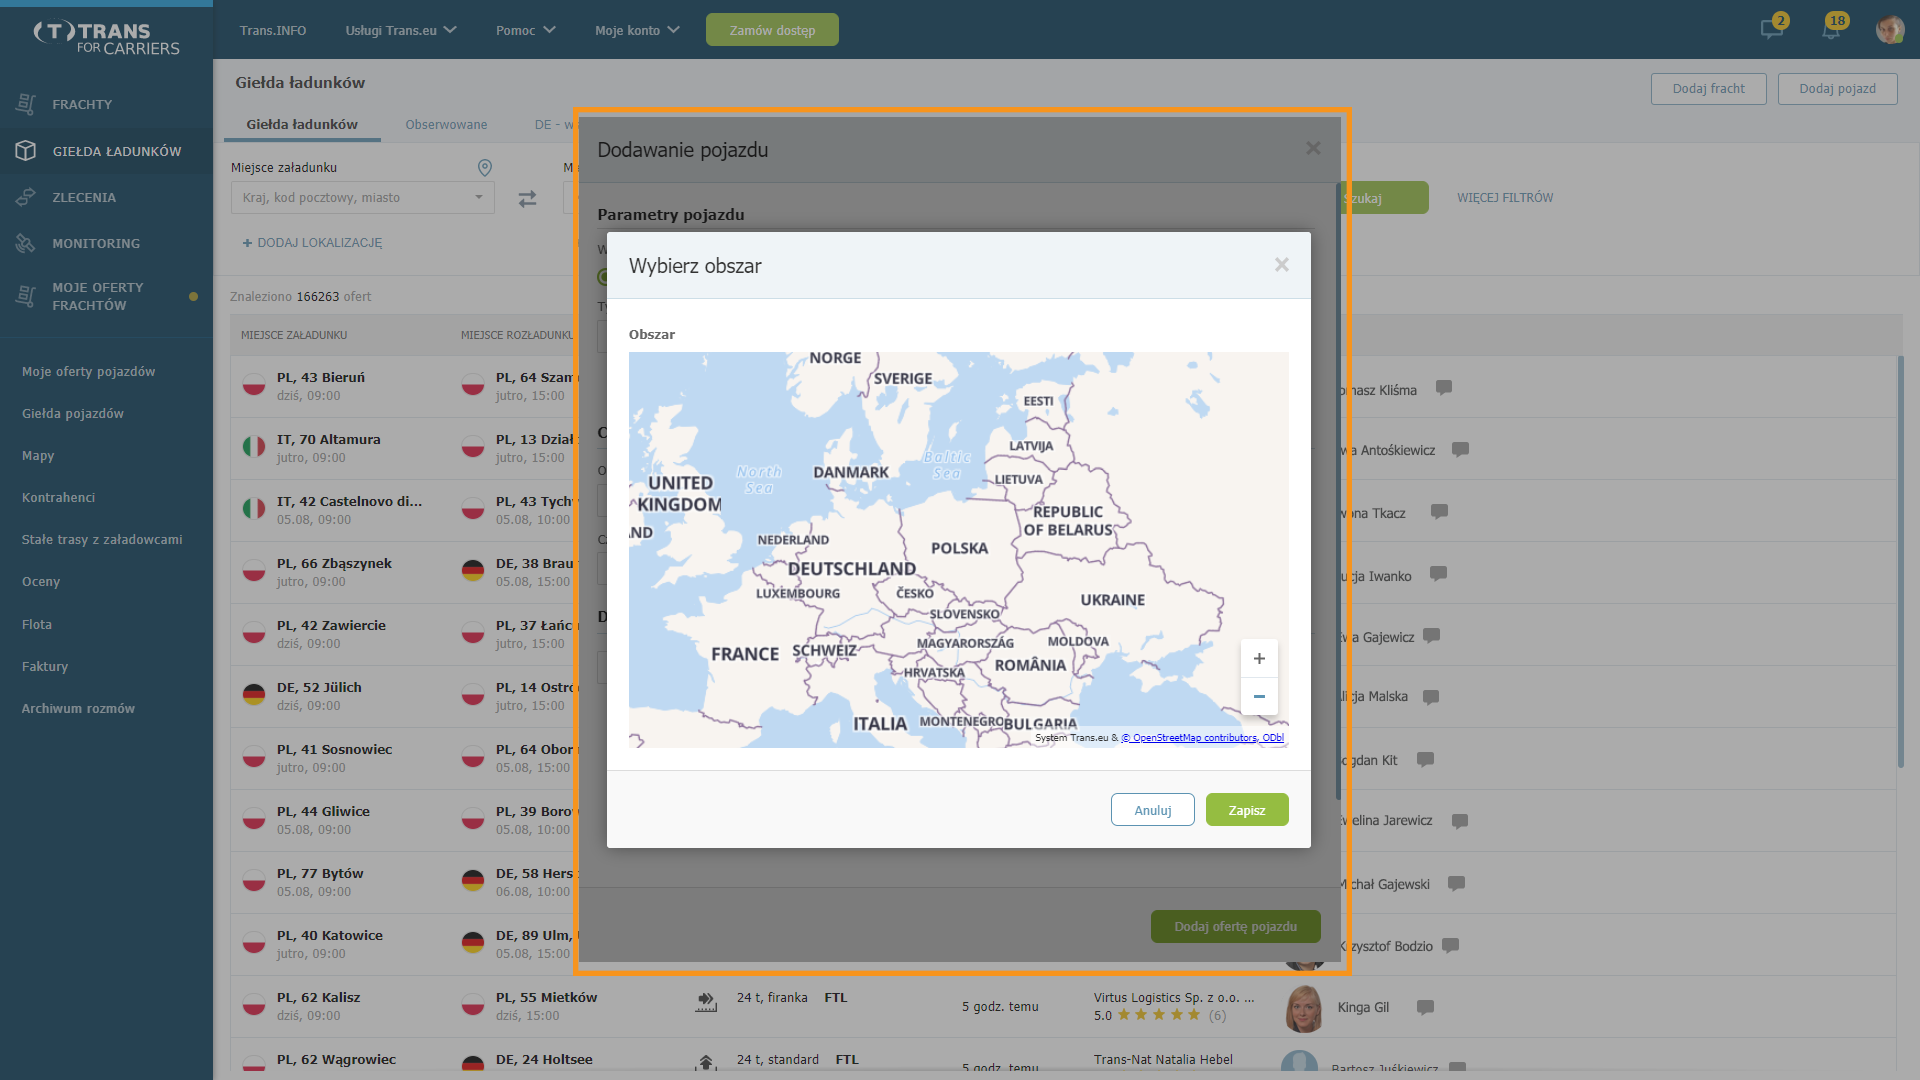Open Giełda pojazdów link
The width and height of the screenshot is (1920, 1080).
73,414
